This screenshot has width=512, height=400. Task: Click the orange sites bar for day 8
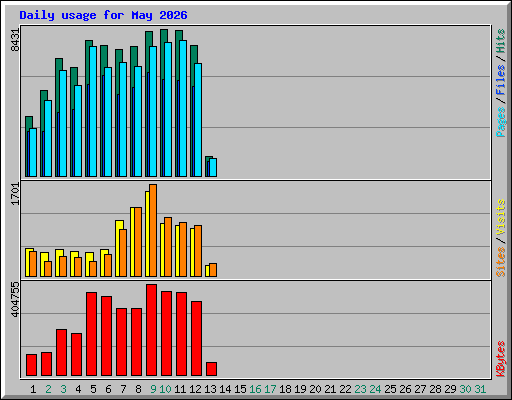[x=138, y=242]
